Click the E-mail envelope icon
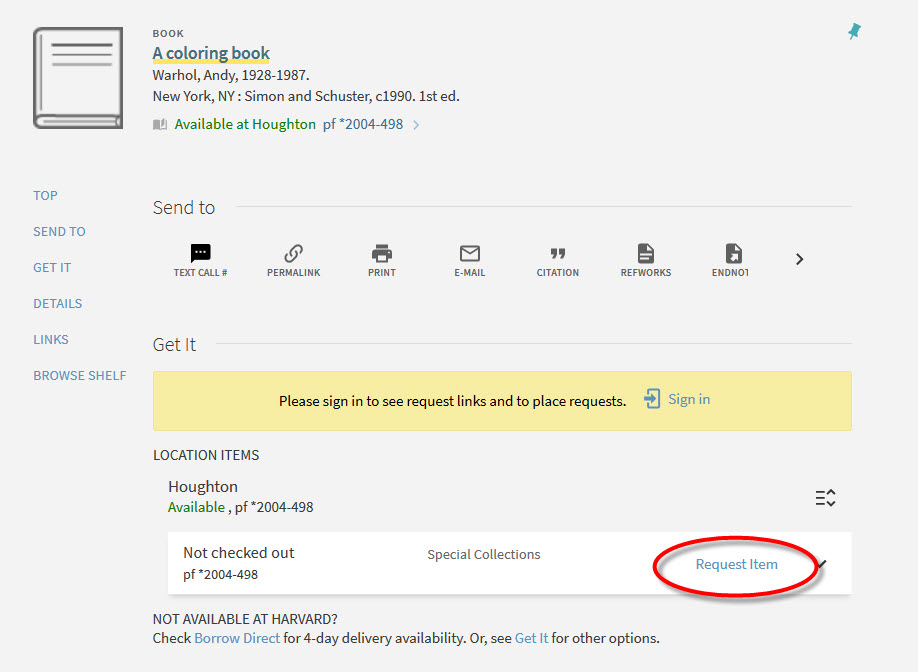 click(x=470, y=253)
